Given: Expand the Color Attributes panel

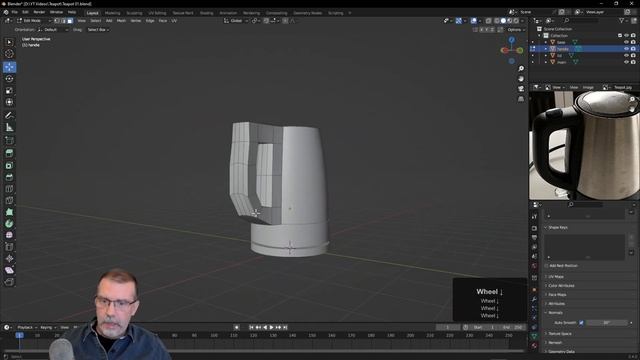Looking at the screenshot, I should (x=561, y=286).
